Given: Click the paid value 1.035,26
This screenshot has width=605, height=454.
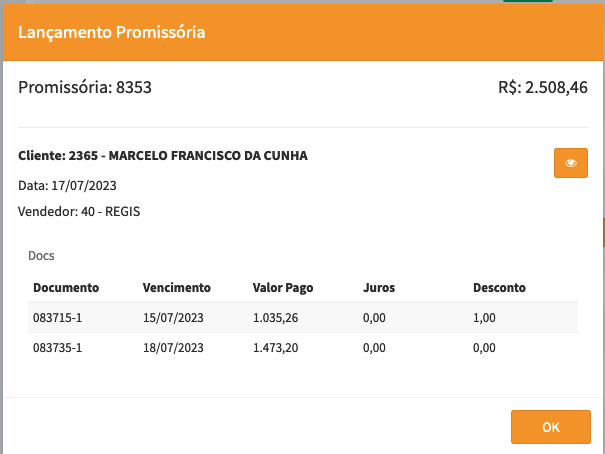Looking at the screenshot, I should pos(277,318).
